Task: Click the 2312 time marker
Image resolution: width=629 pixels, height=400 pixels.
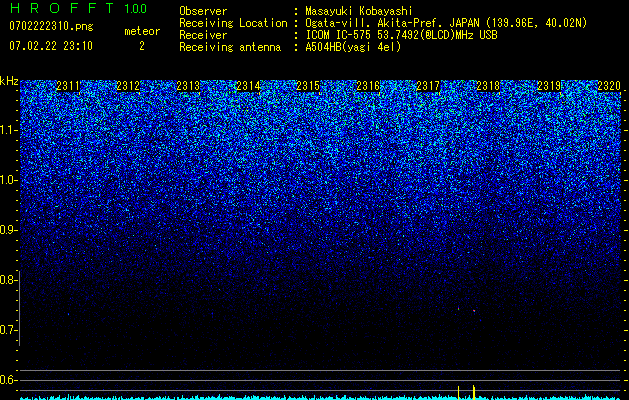Action: click(x=128, y=86)
